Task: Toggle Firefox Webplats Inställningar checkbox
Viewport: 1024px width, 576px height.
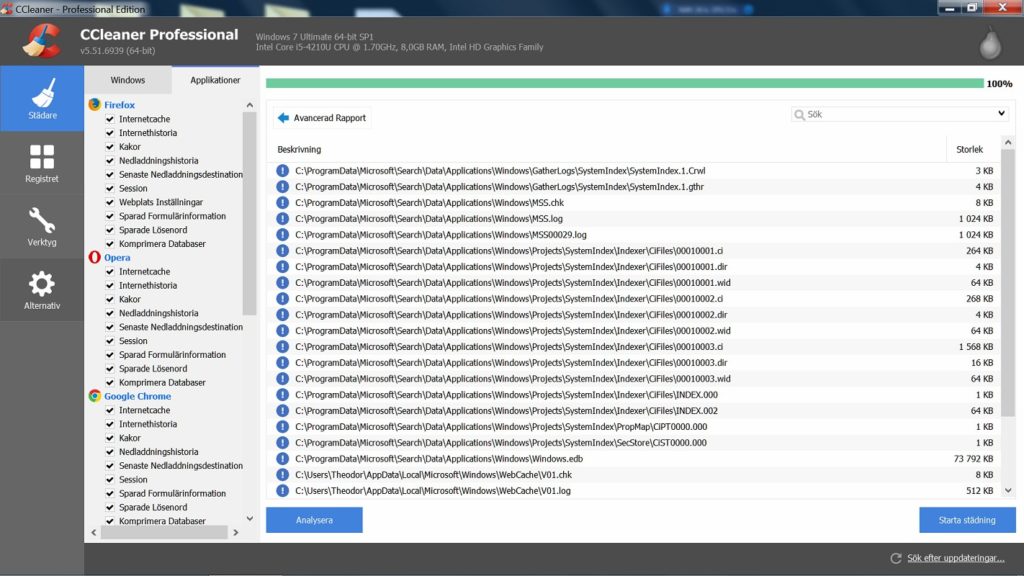Action: point(110,202)
